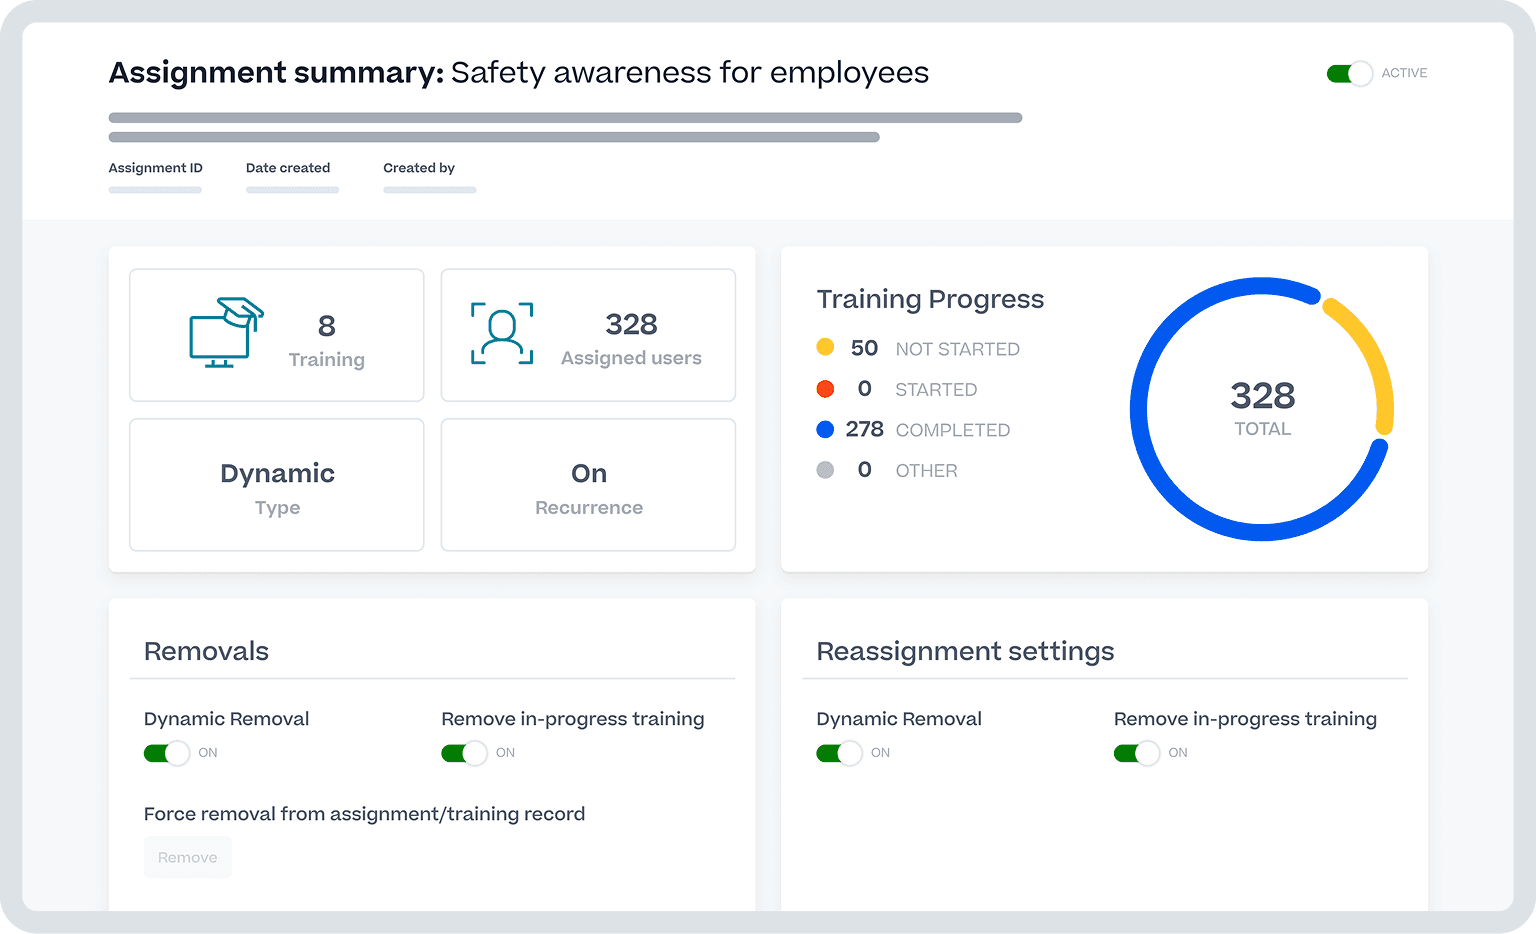Click the On Recurrence card

[x=588, y=485]
